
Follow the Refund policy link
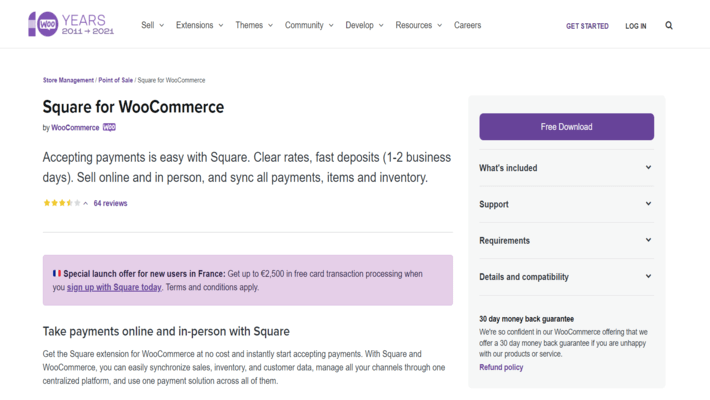pos(501,367)
